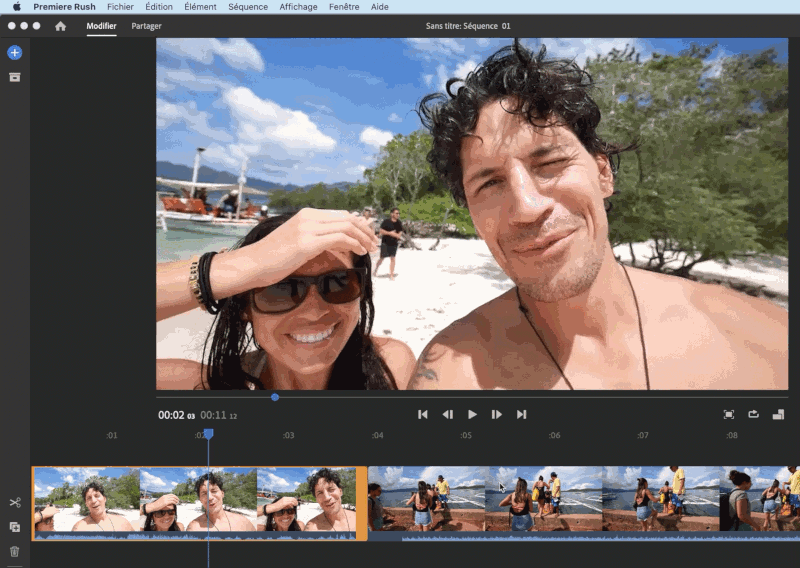Switch to the Partager tab
Image resolution: width=800 pixels, height=568 pixels.
point(146,26)
